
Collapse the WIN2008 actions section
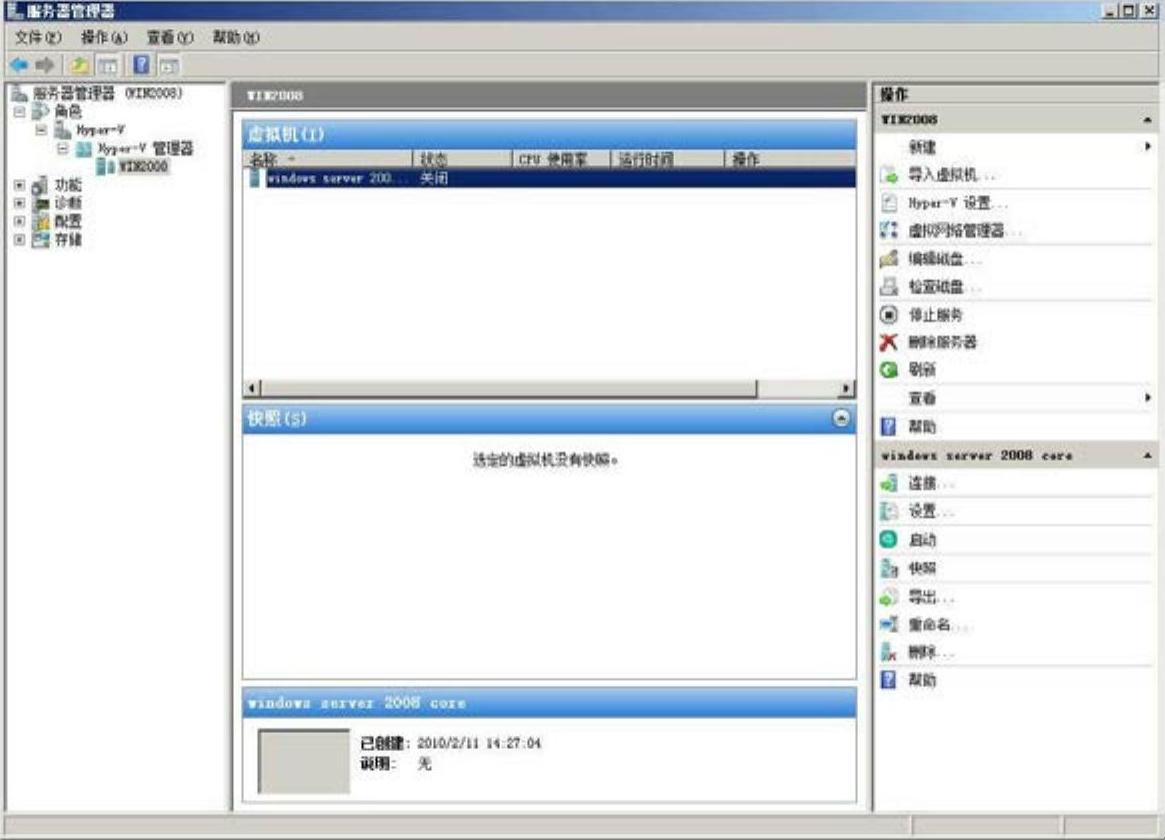pos(1147,120)
